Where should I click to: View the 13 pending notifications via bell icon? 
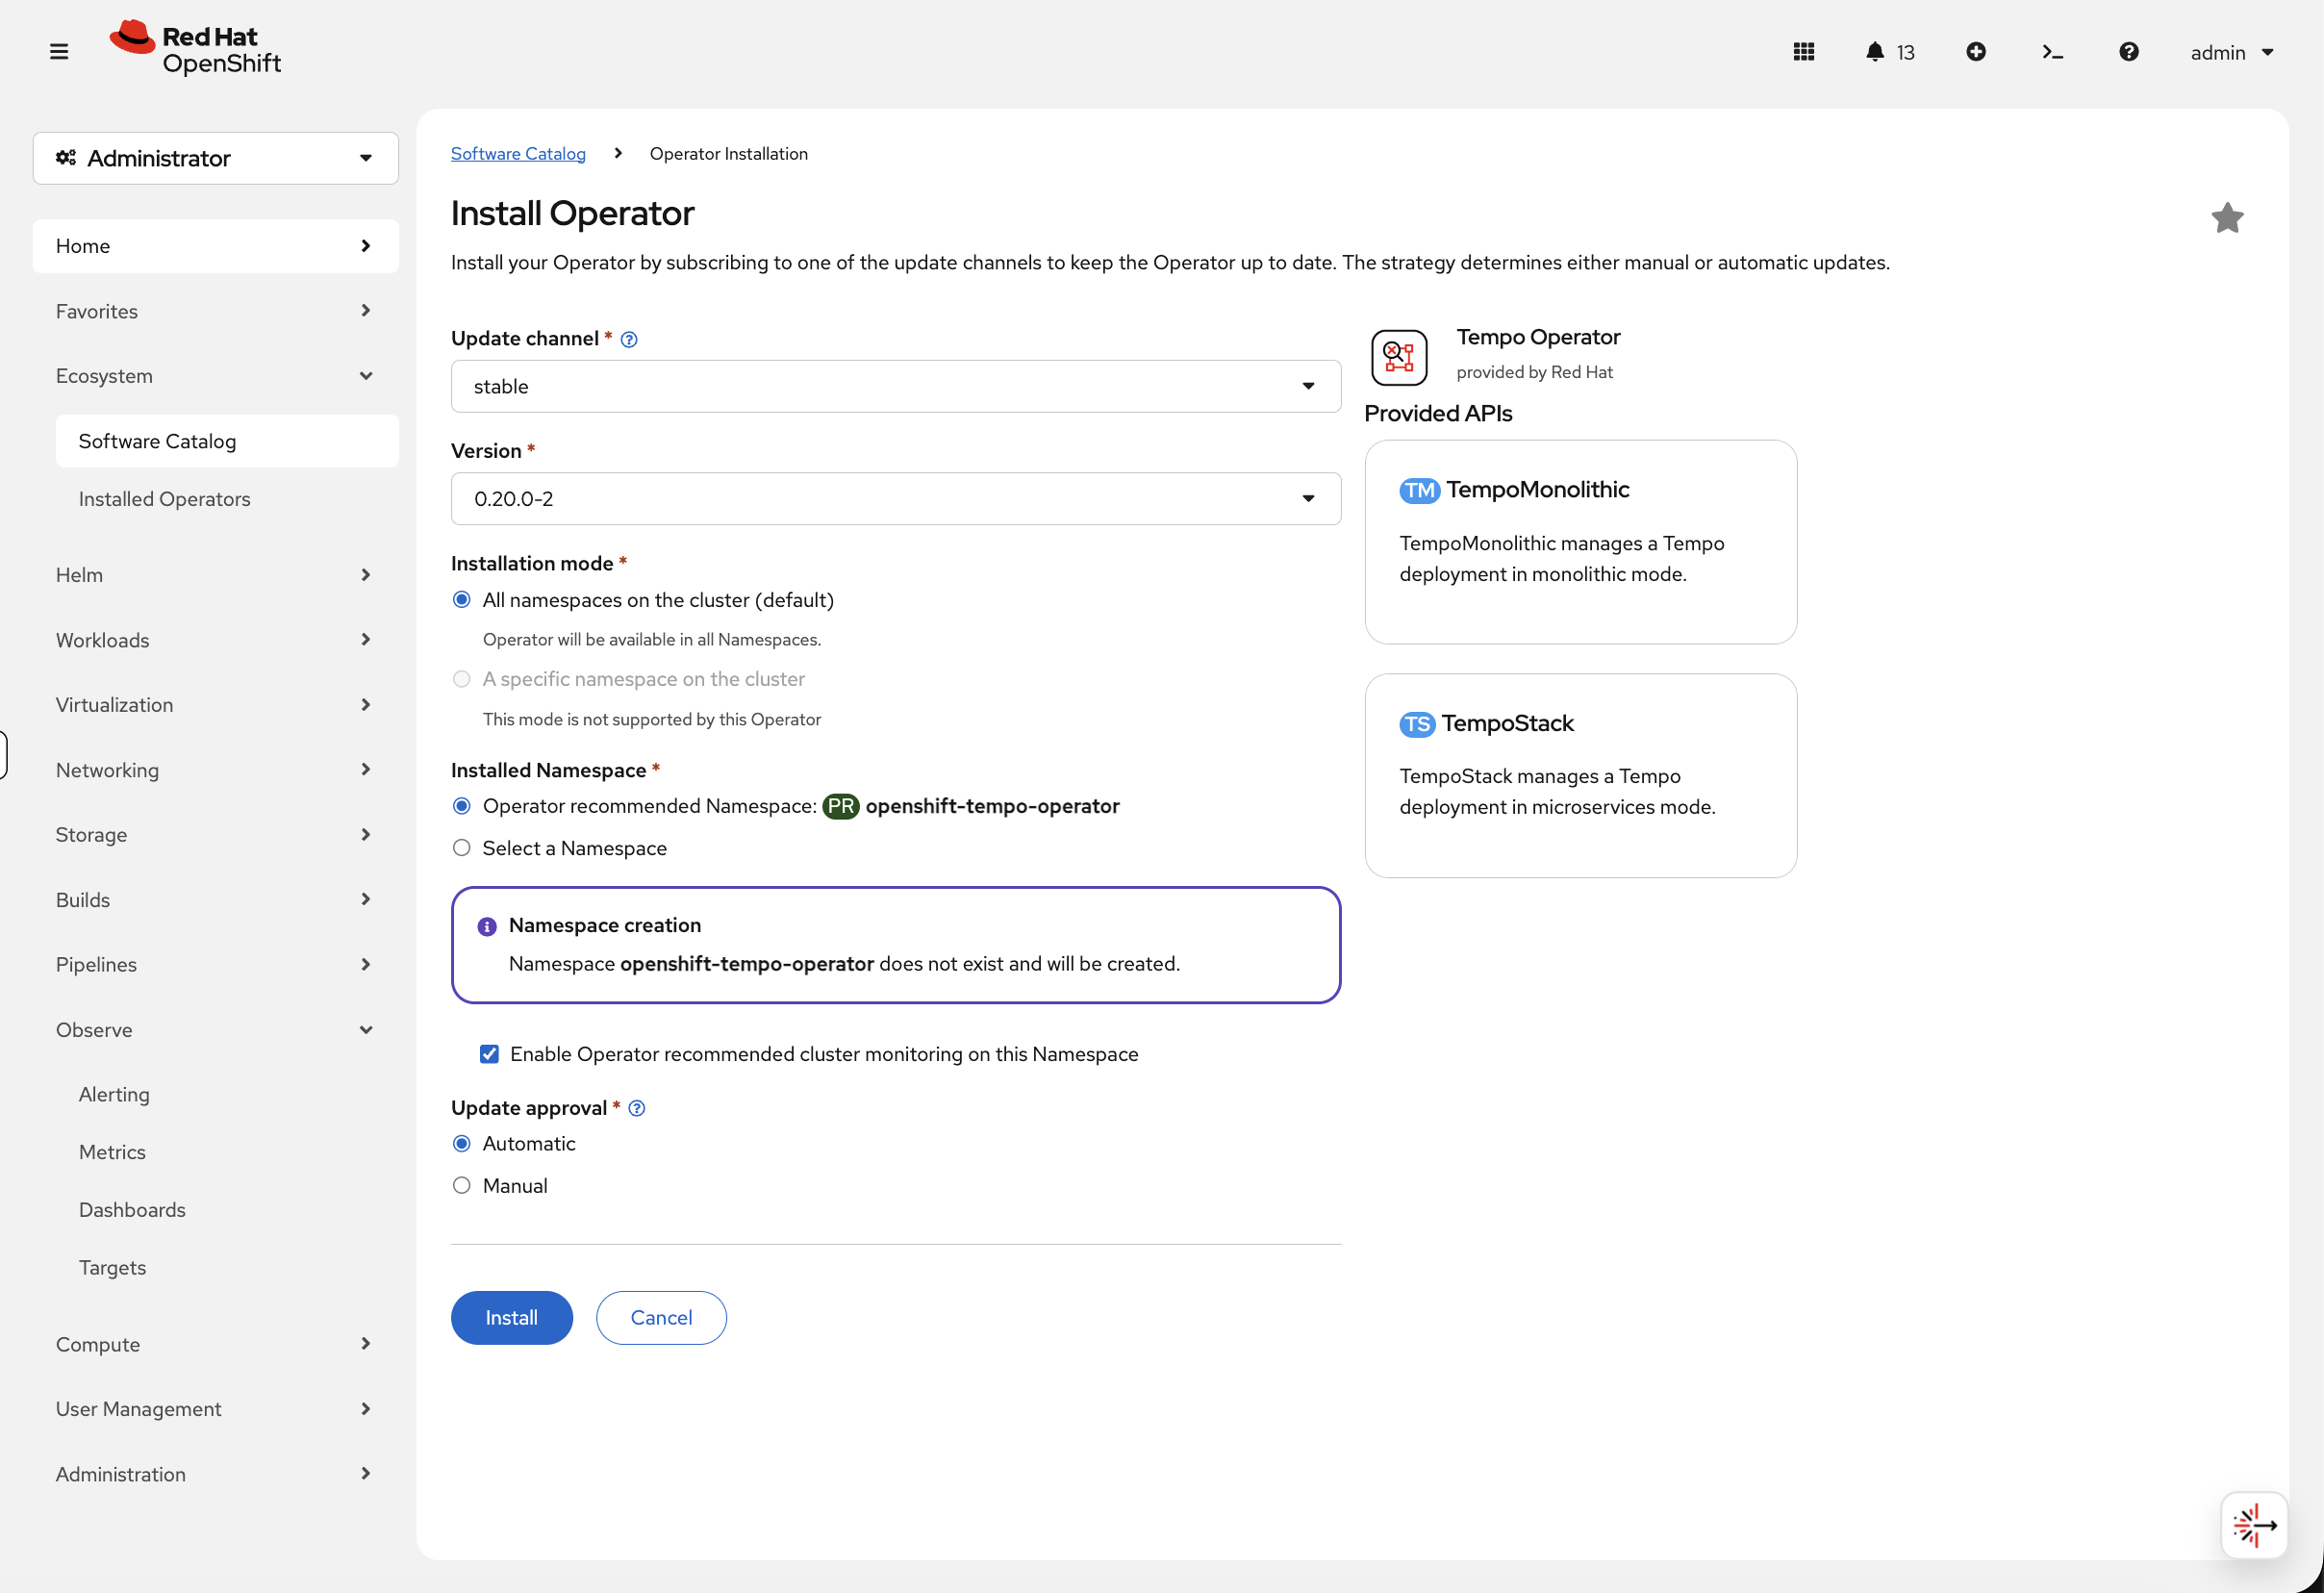tap(1876, 51)
